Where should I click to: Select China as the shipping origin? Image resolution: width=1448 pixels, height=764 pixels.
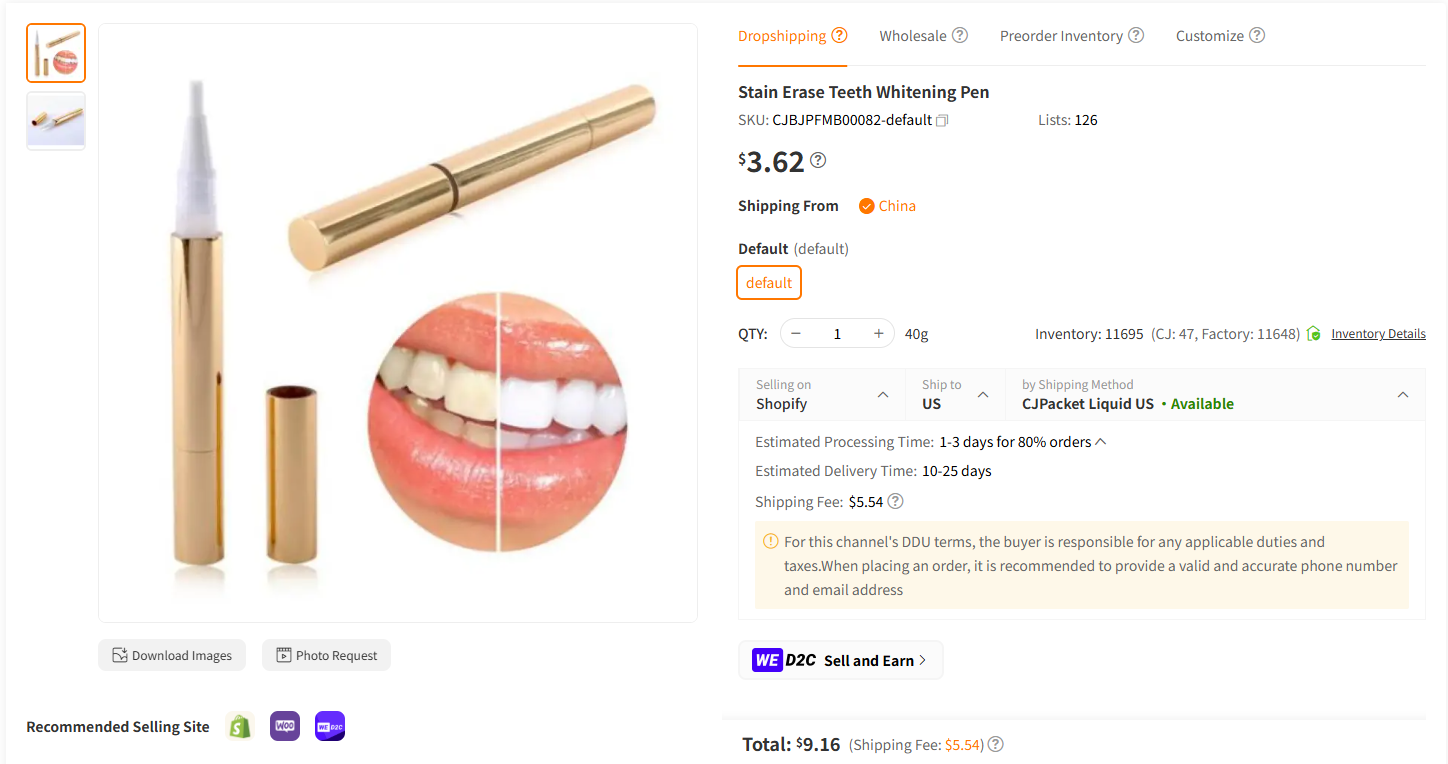(x=887, y=205)
